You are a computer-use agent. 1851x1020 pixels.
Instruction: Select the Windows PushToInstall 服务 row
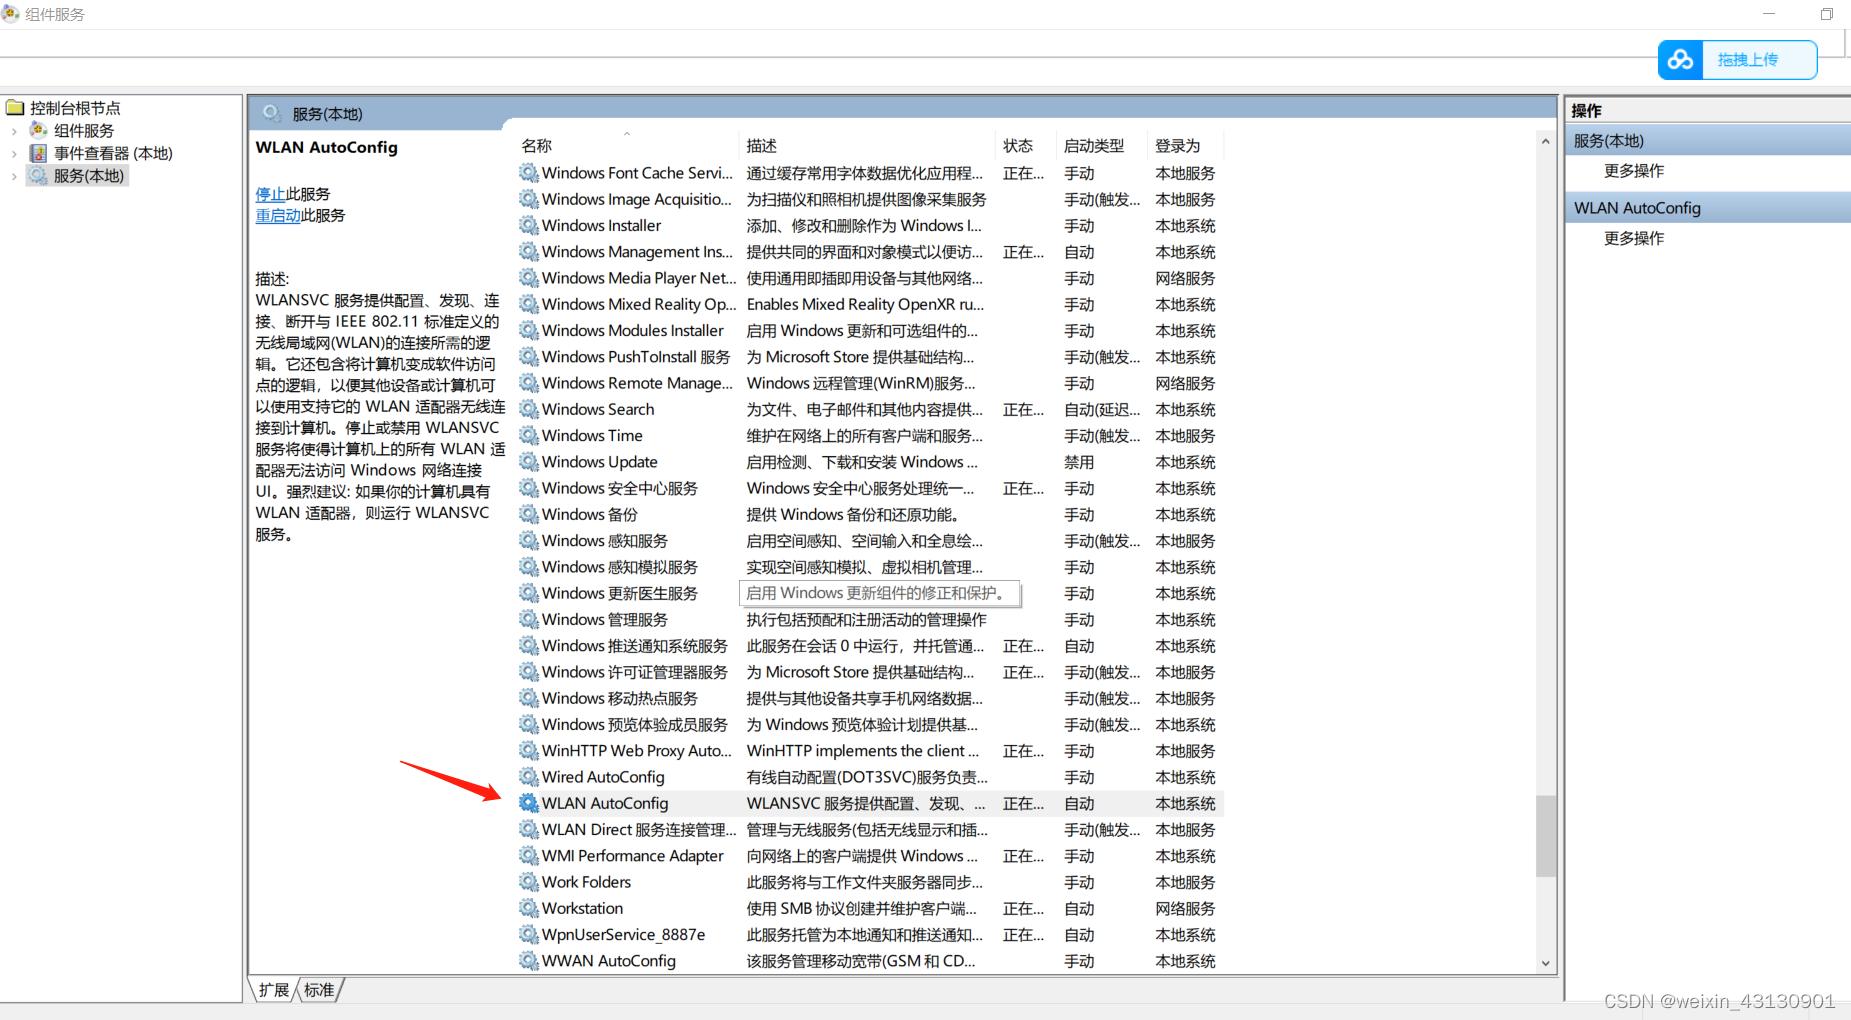pos(870,357)
